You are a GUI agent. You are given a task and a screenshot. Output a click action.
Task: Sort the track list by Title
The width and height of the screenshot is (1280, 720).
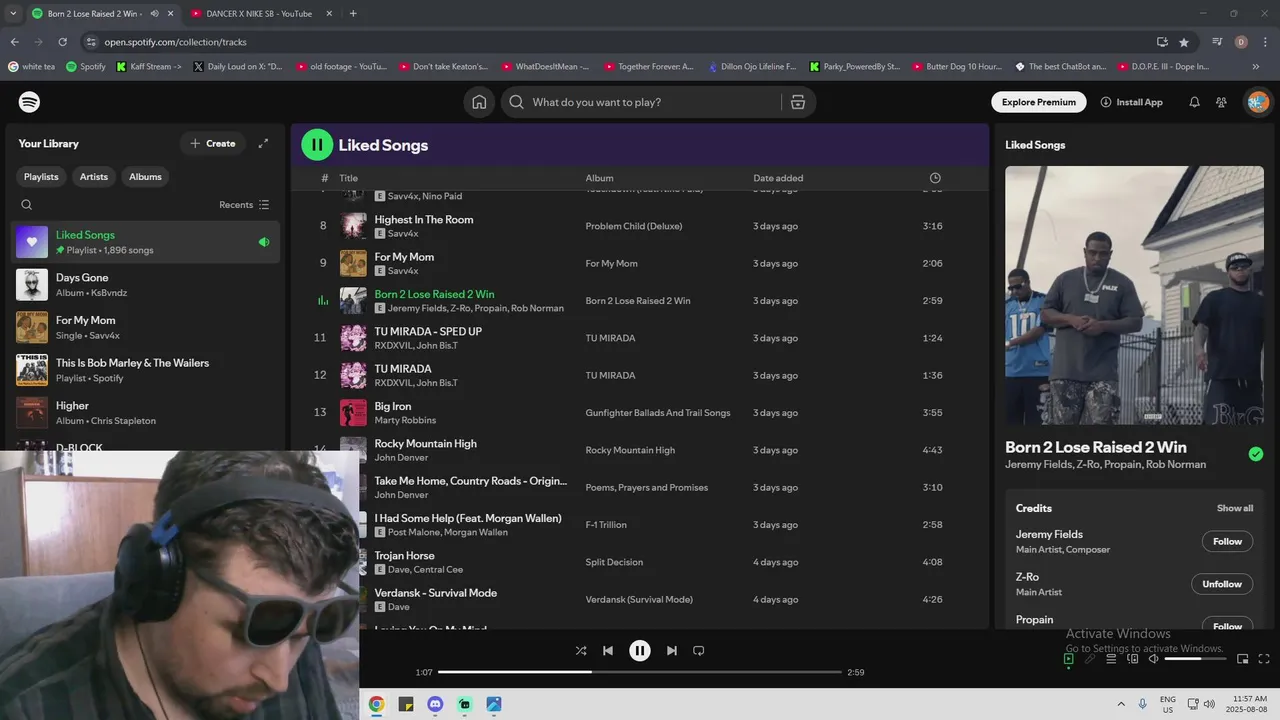coord(348,178)
